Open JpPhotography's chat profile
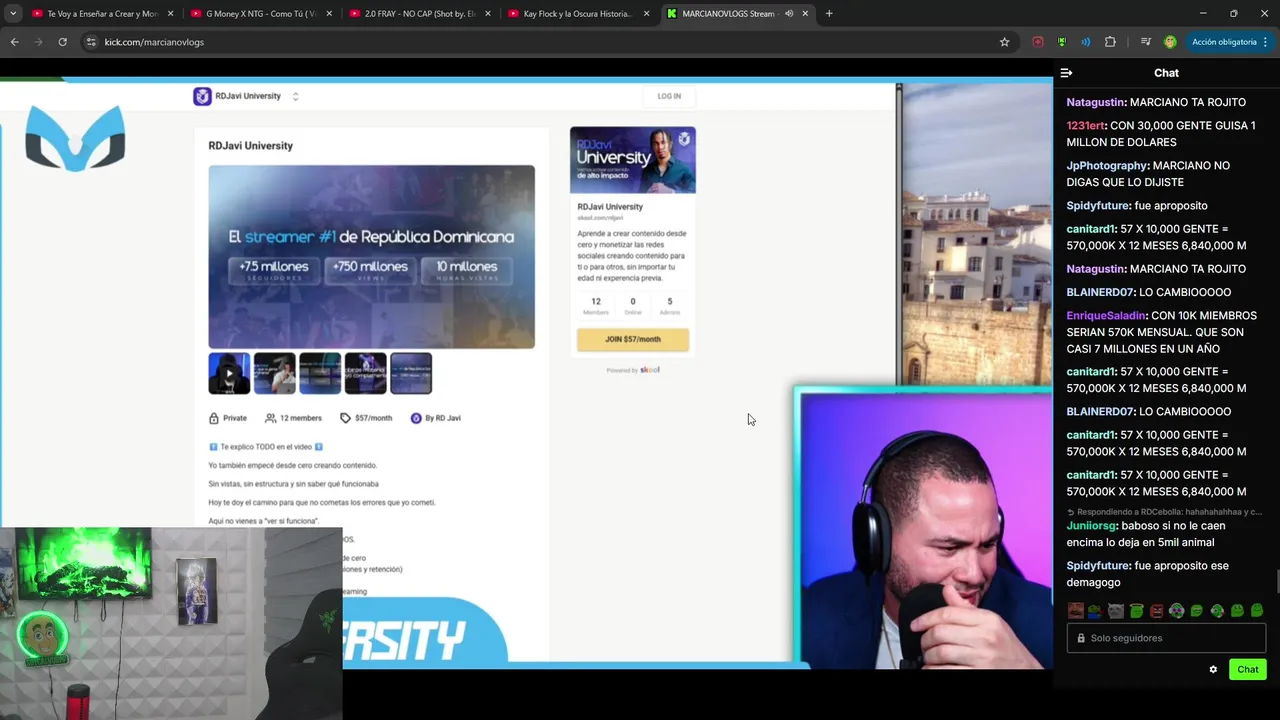Image resolution: width=1280 pixels, height=720 pixels. point(1106,166)
